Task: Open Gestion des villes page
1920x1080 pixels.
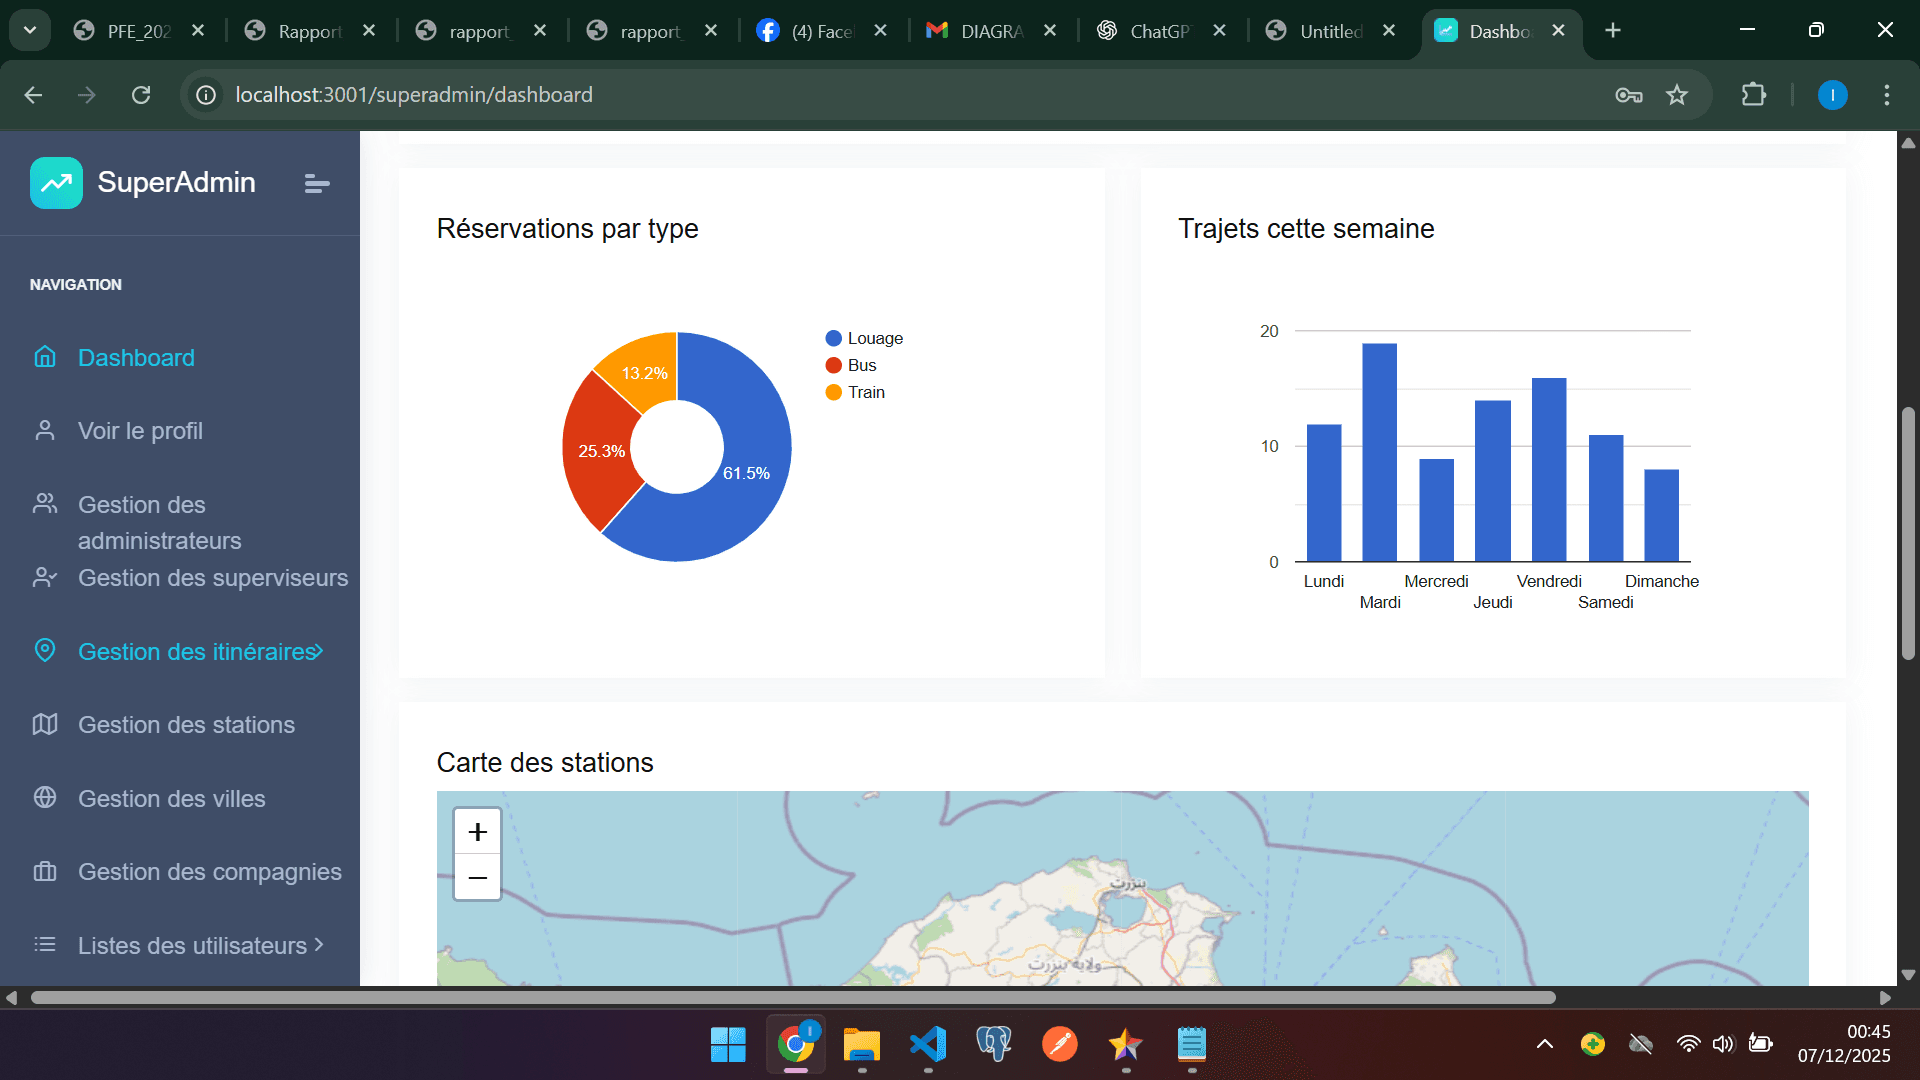Action: tap(172, 799)
